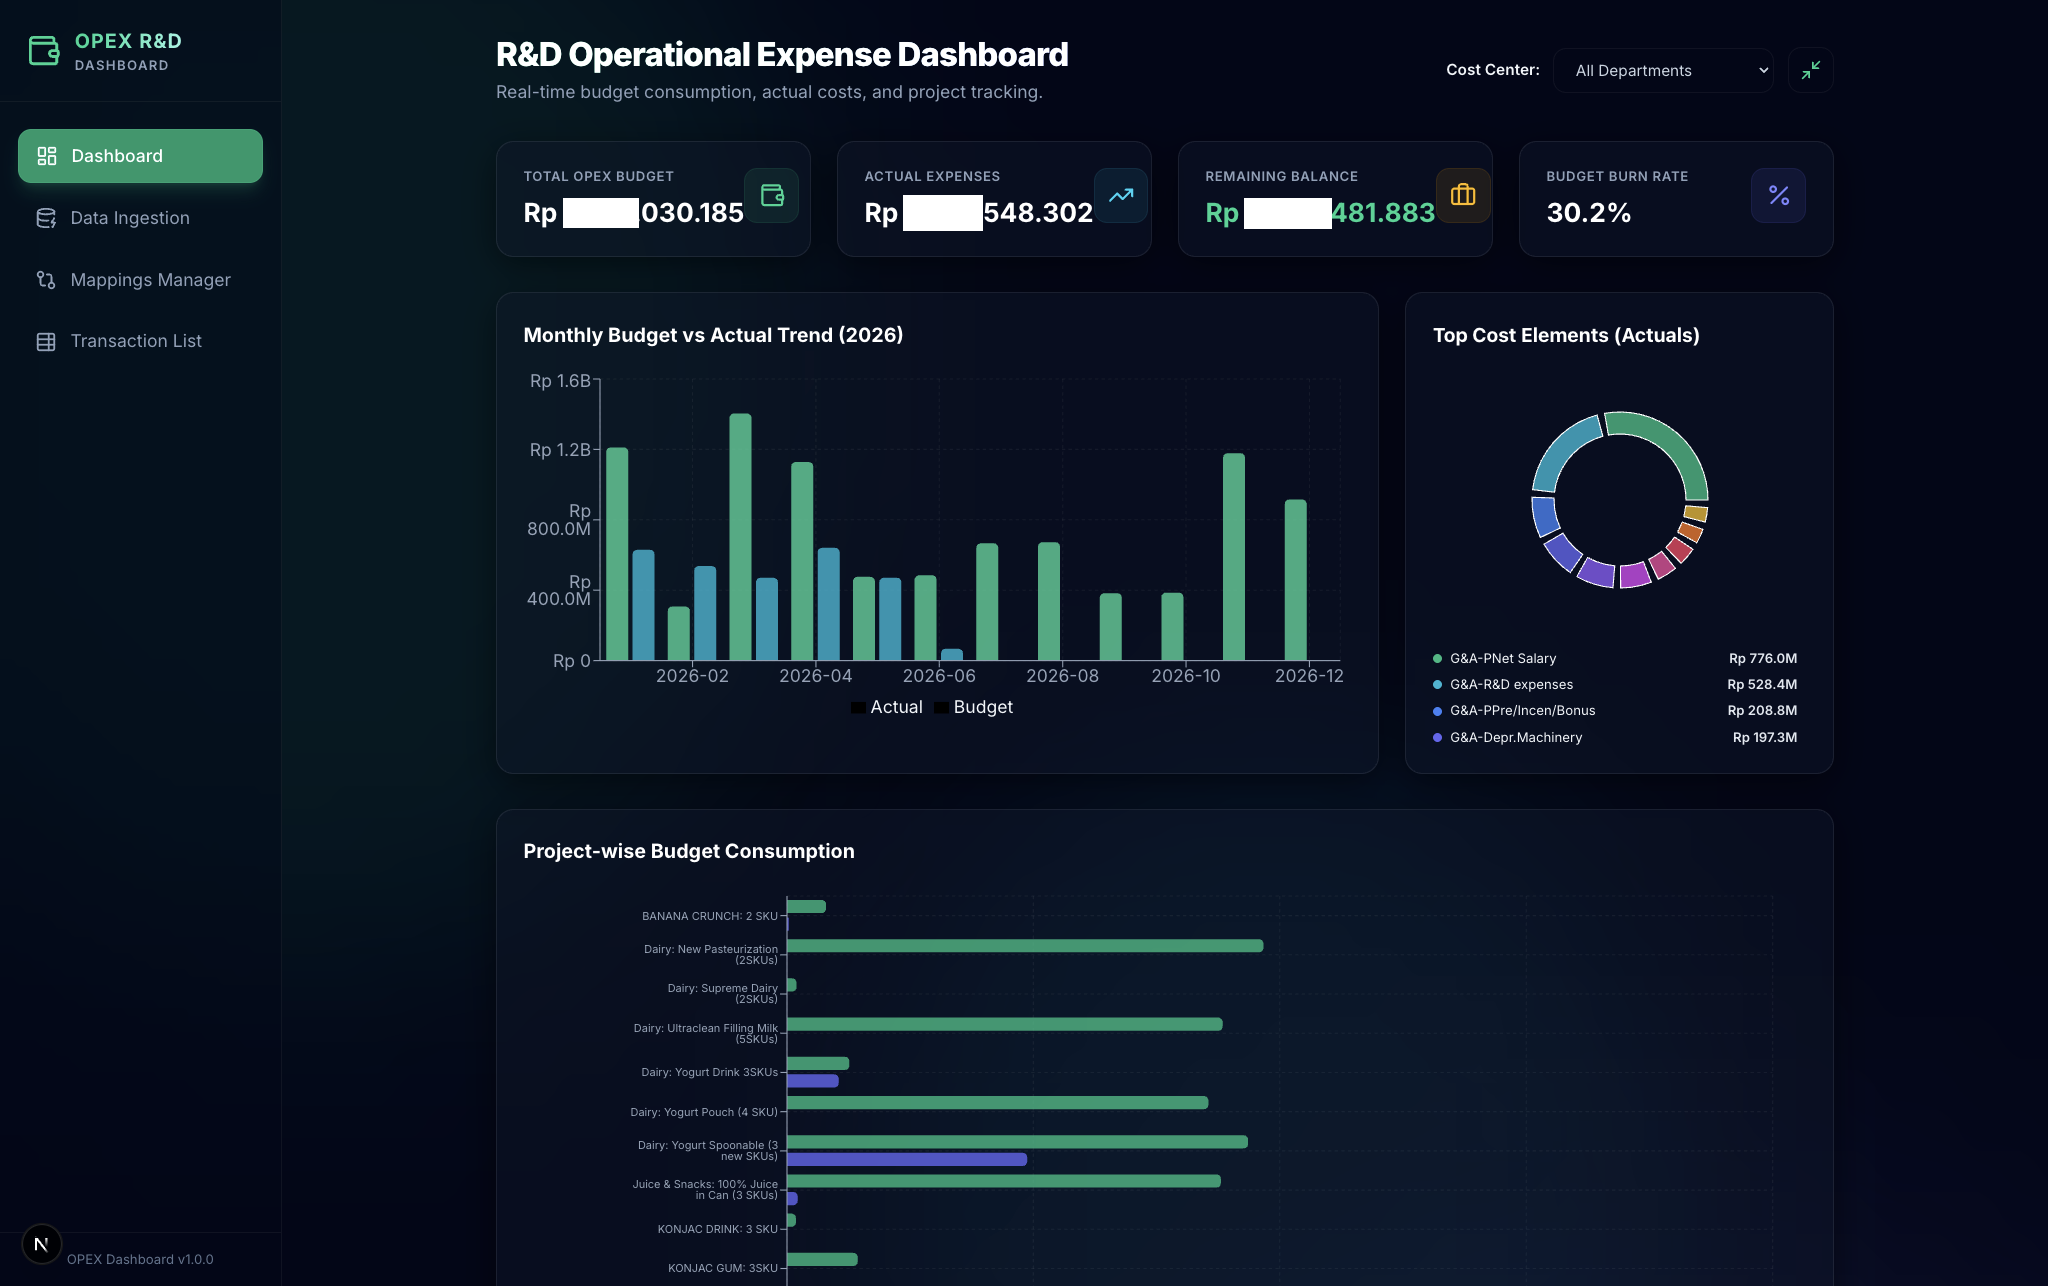Viewport: 2048px width, 1286px height.
Task: Click the G&A-R&D expenses legend row
Action: (1615, 684)
